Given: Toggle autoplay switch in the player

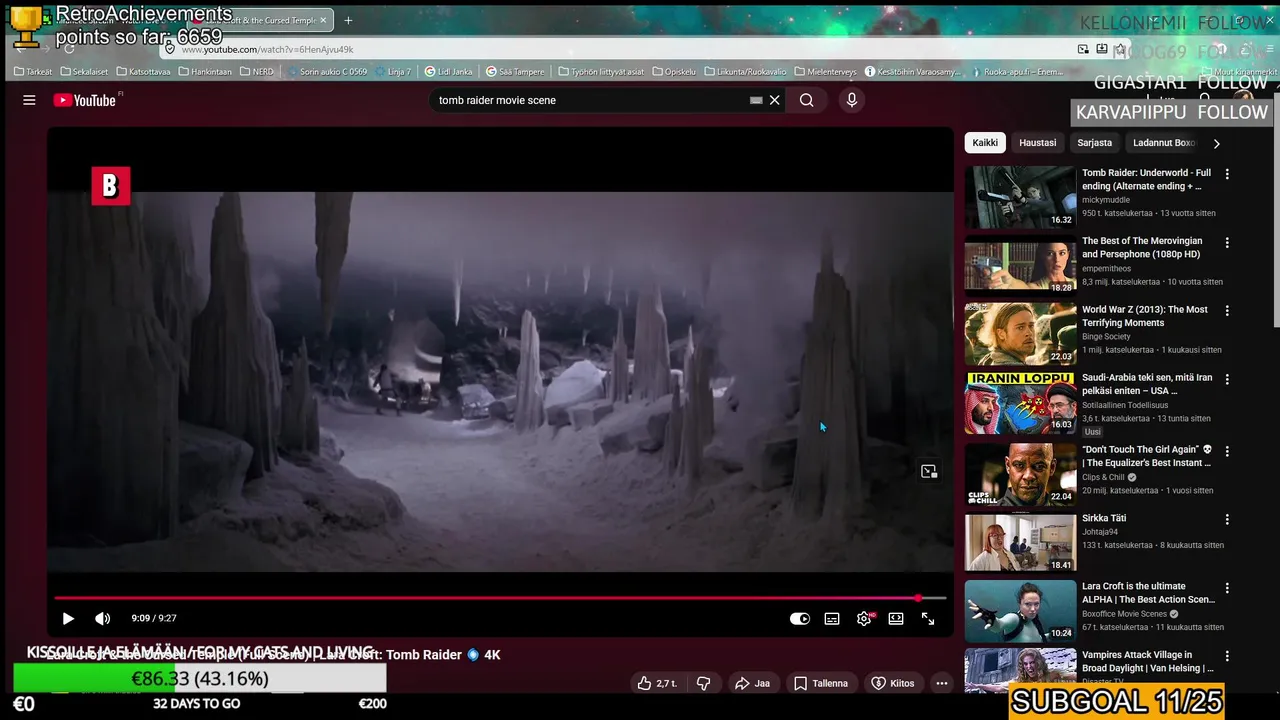Looking at the screenshot, I should click(x=799, y=619).
